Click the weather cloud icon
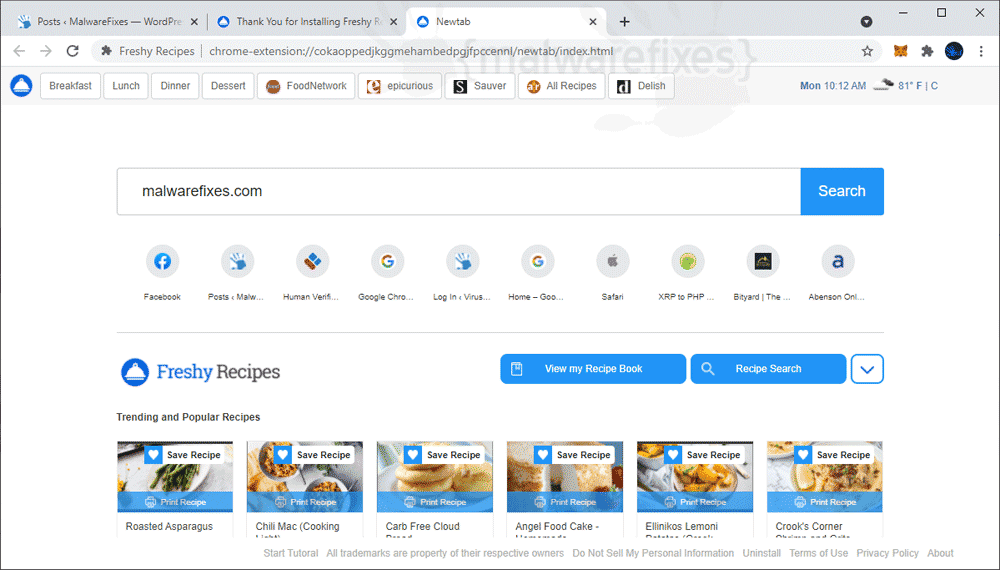 [883, 85]
